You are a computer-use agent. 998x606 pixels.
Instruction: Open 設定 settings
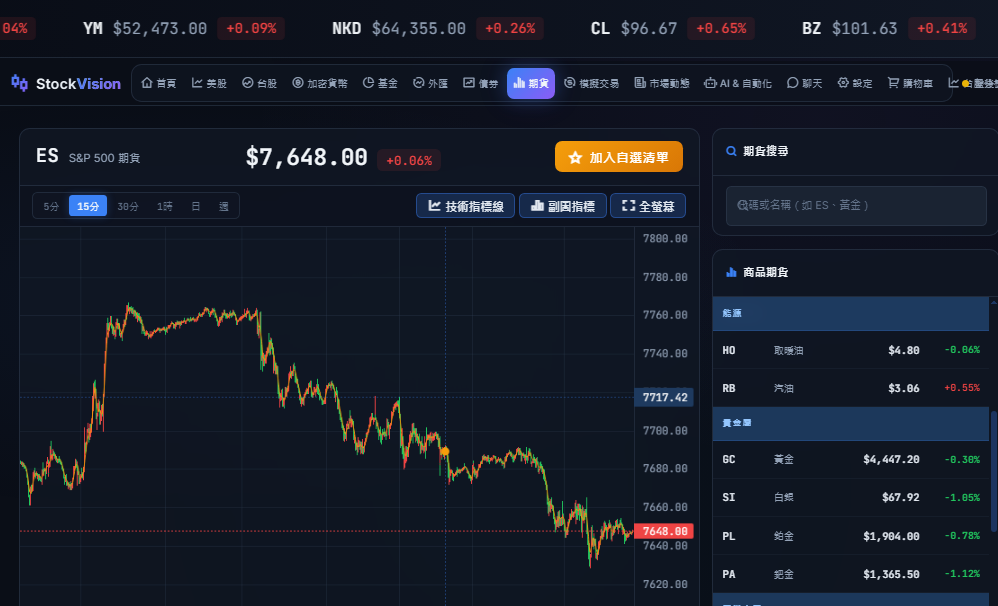[x=855, y=83]
